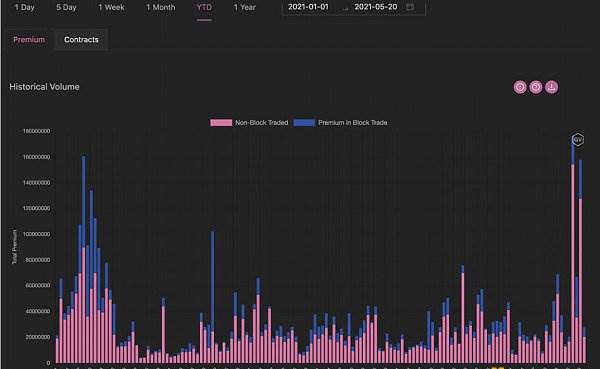Switch to the Premium view
The height and width of the screenshot is (369, 600).
tap(29, 39)
